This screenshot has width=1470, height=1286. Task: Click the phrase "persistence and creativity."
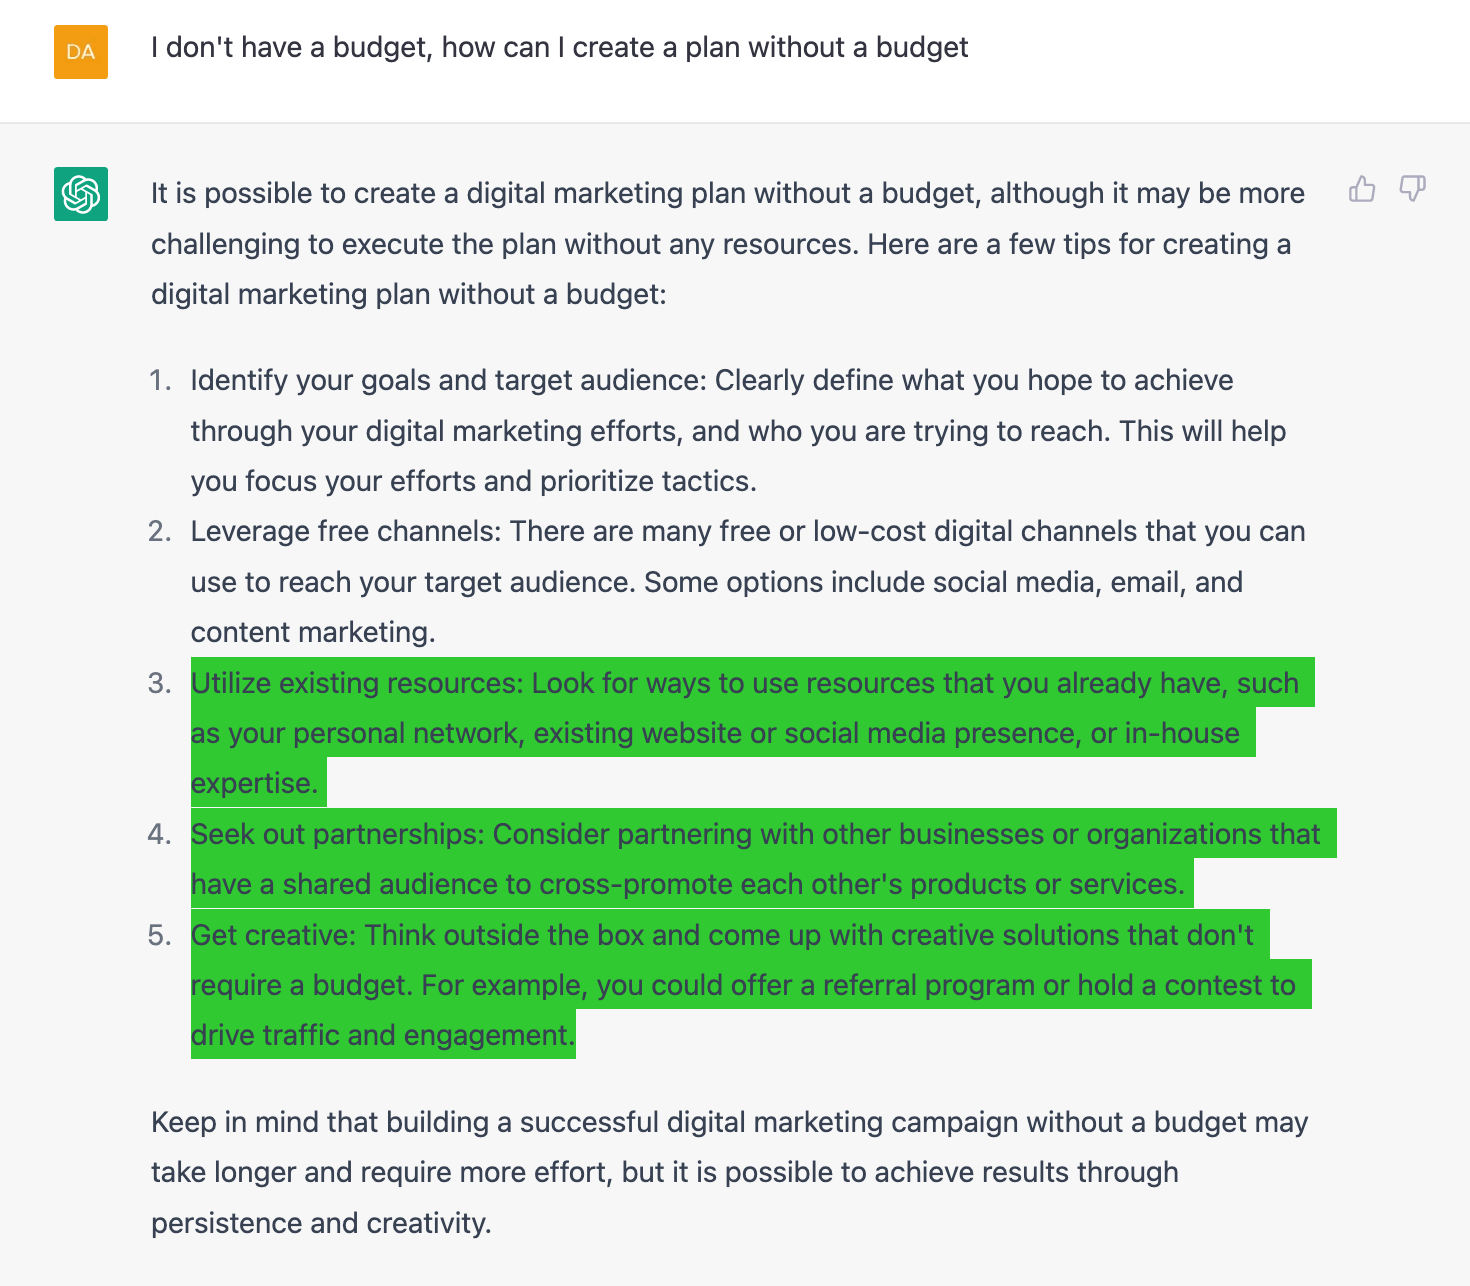321,1223
